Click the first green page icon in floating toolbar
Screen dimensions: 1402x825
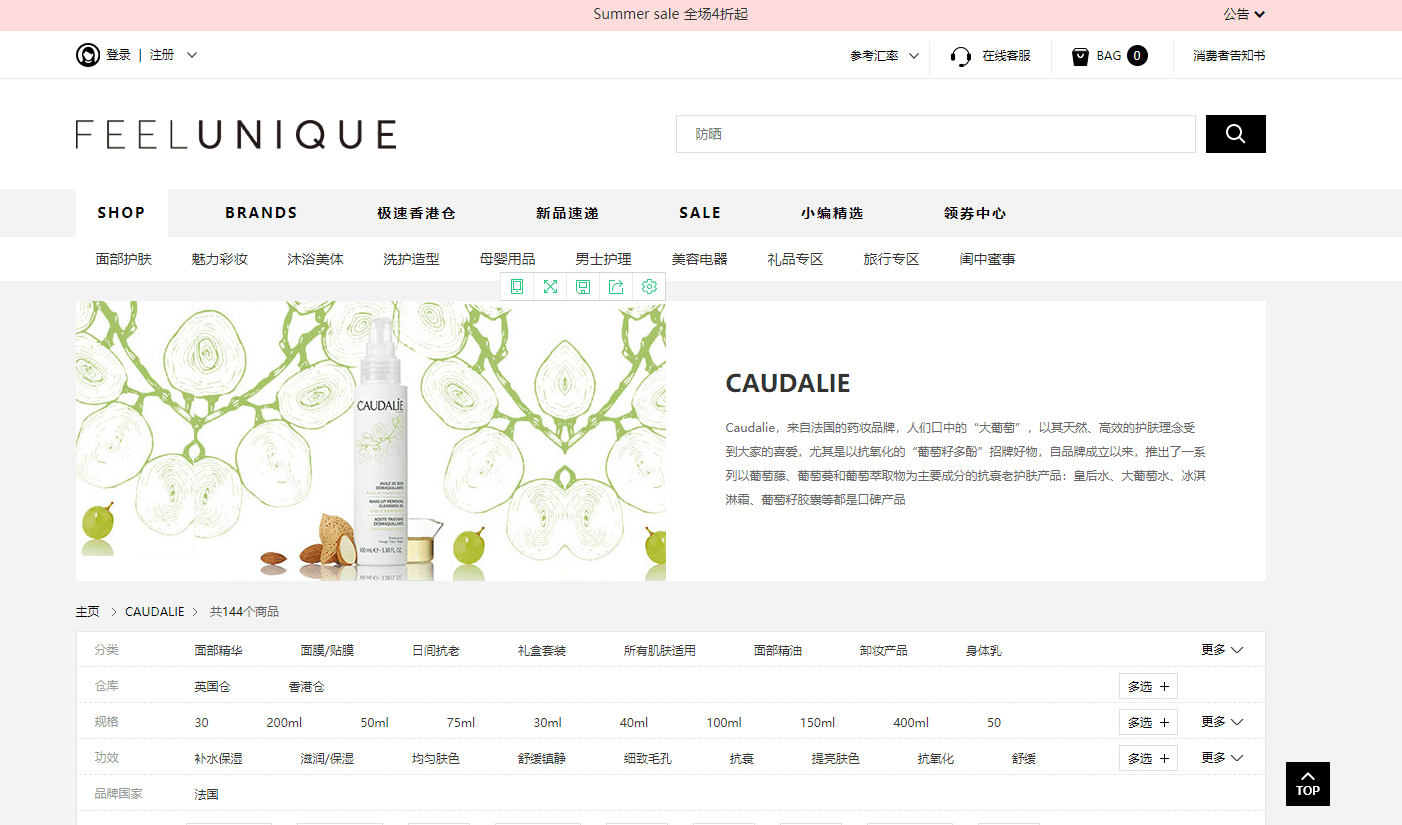(x=517, y=287)
